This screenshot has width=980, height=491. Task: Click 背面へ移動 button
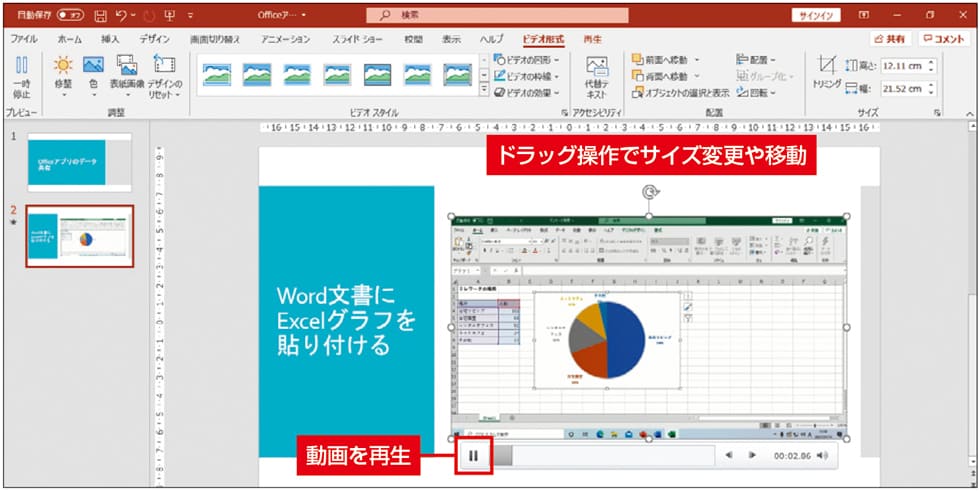(666, 77)
